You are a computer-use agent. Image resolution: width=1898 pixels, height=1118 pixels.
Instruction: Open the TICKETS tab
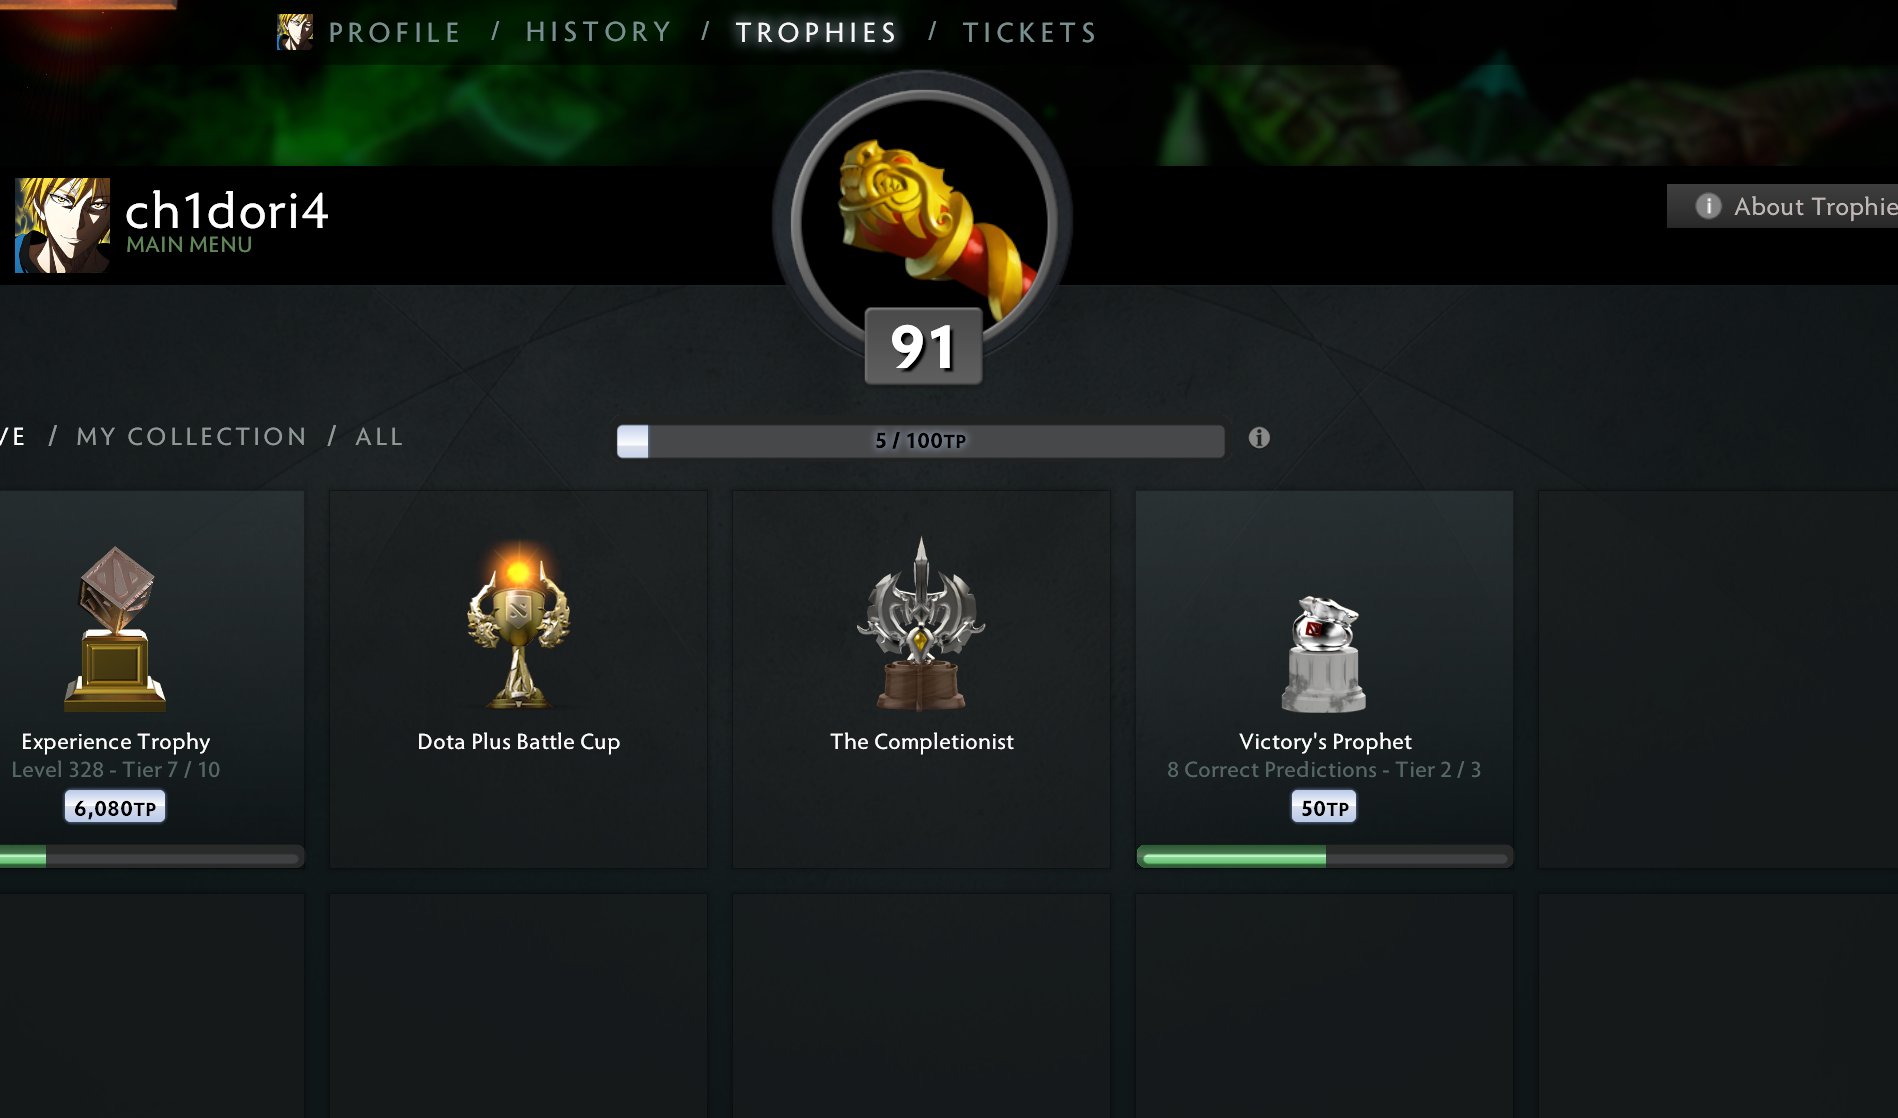tap(1030, 33)
